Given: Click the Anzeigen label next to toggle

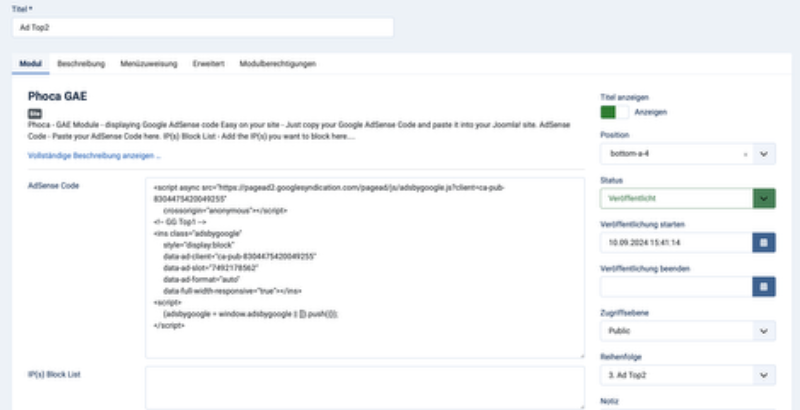Looking at the screenshot, I should click(x=651, y=112).
